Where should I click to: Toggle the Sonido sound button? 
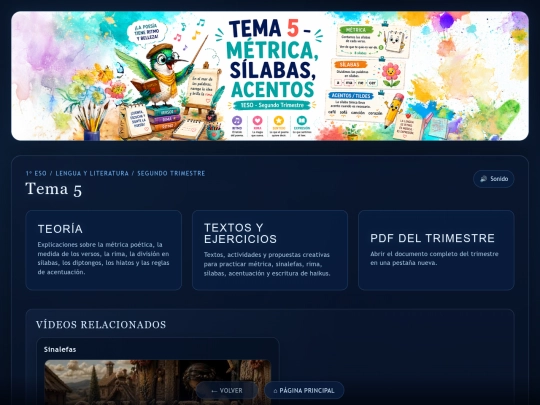(494, 179)
